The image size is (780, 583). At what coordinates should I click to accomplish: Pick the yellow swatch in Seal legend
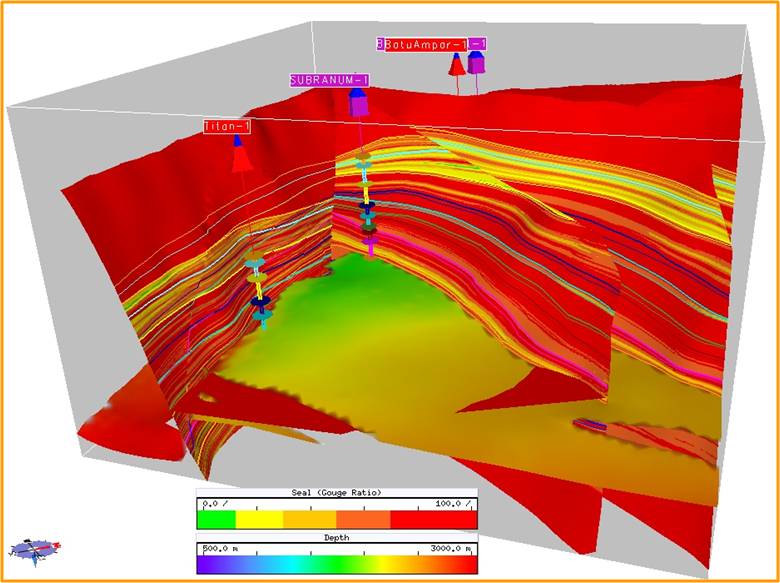pyautogui.click(x=258, y=520)
